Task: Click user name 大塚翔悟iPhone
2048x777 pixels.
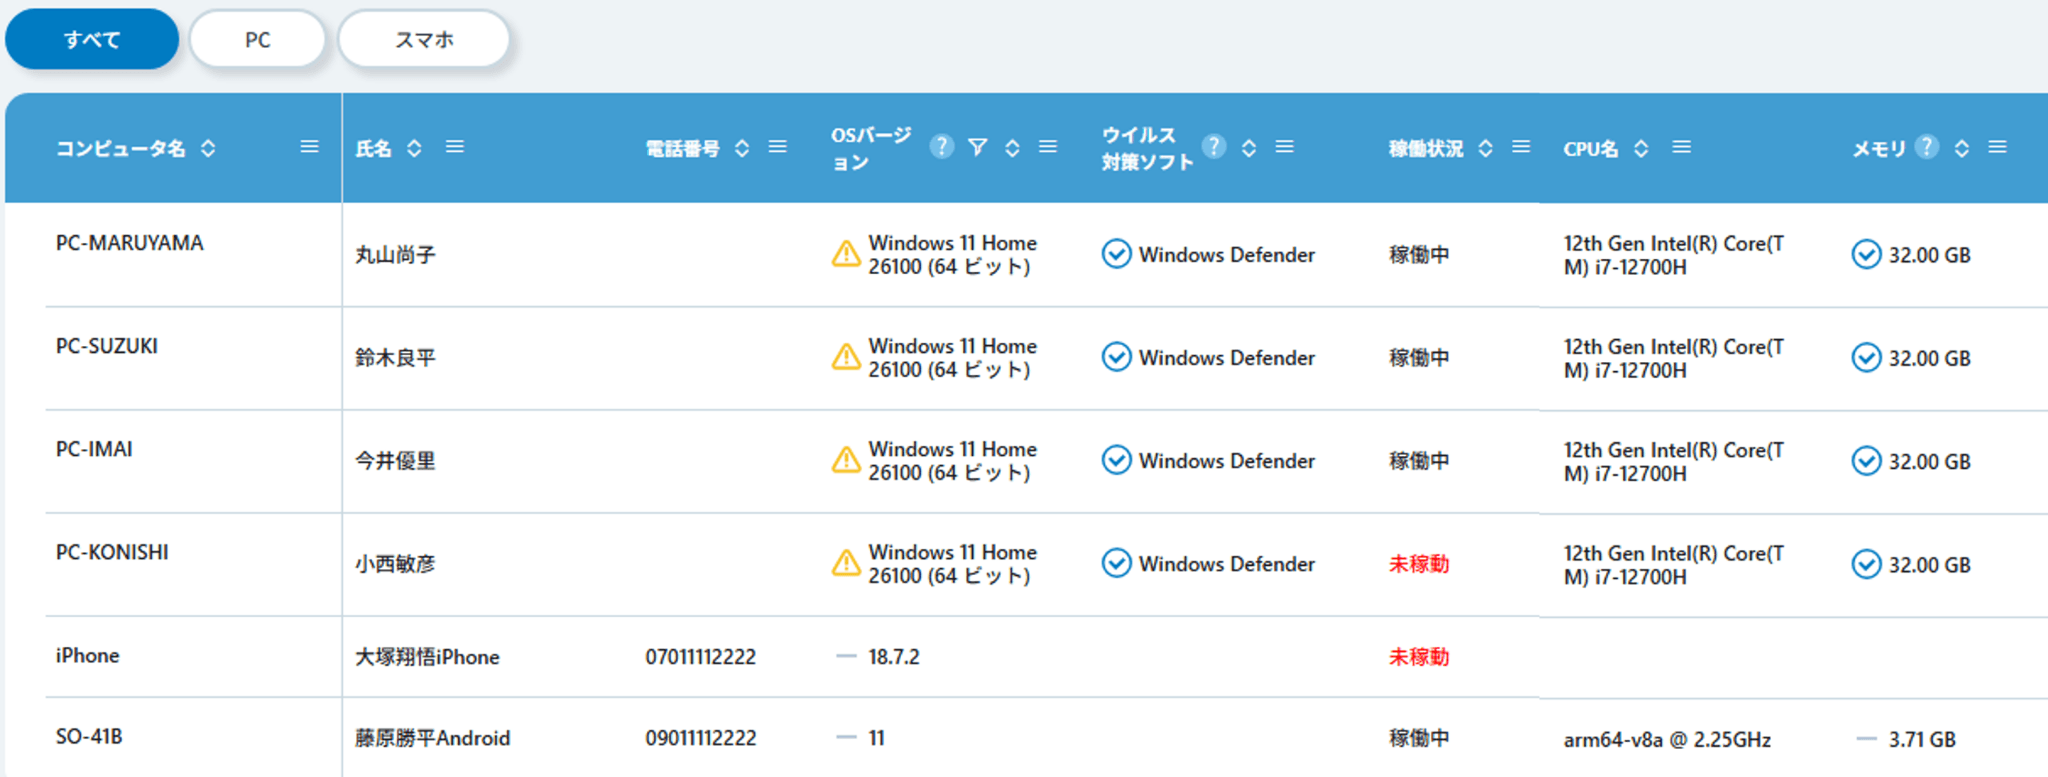Action: point(427,657)
